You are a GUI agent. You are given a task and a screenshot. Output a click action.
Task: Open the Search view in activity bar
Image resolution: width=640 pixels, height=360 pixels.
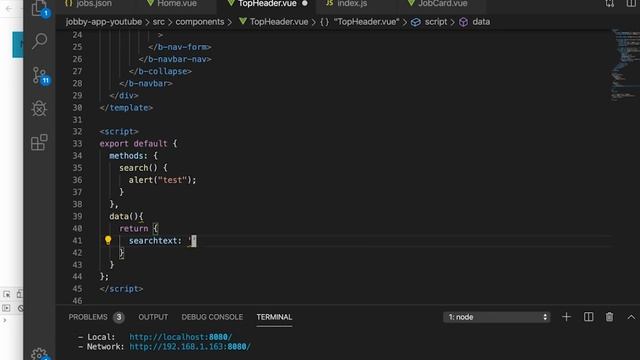click(39, 41)
